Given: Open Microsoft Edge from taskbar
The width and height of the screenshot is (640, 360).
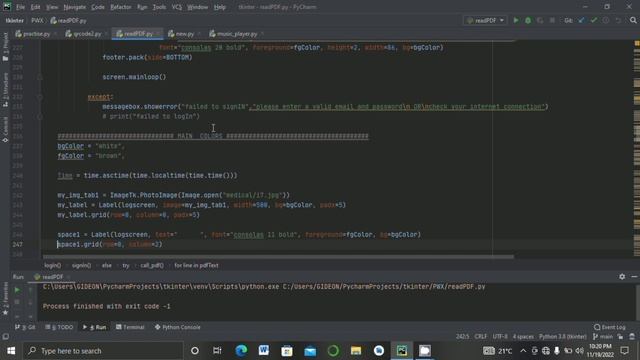Looking at the screenshot, I should [x=241, y=351].
